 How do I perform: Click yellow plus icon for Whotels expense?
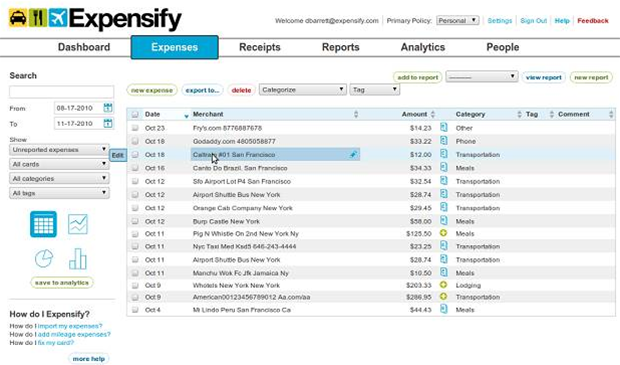[443, 285]
